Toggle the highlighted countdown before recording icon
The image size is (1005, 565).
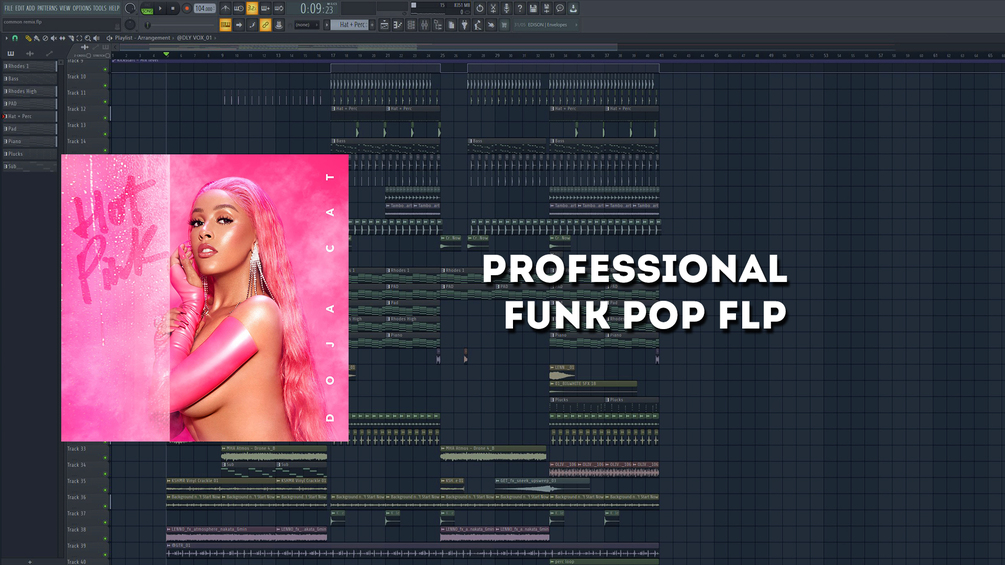point(252,8)
